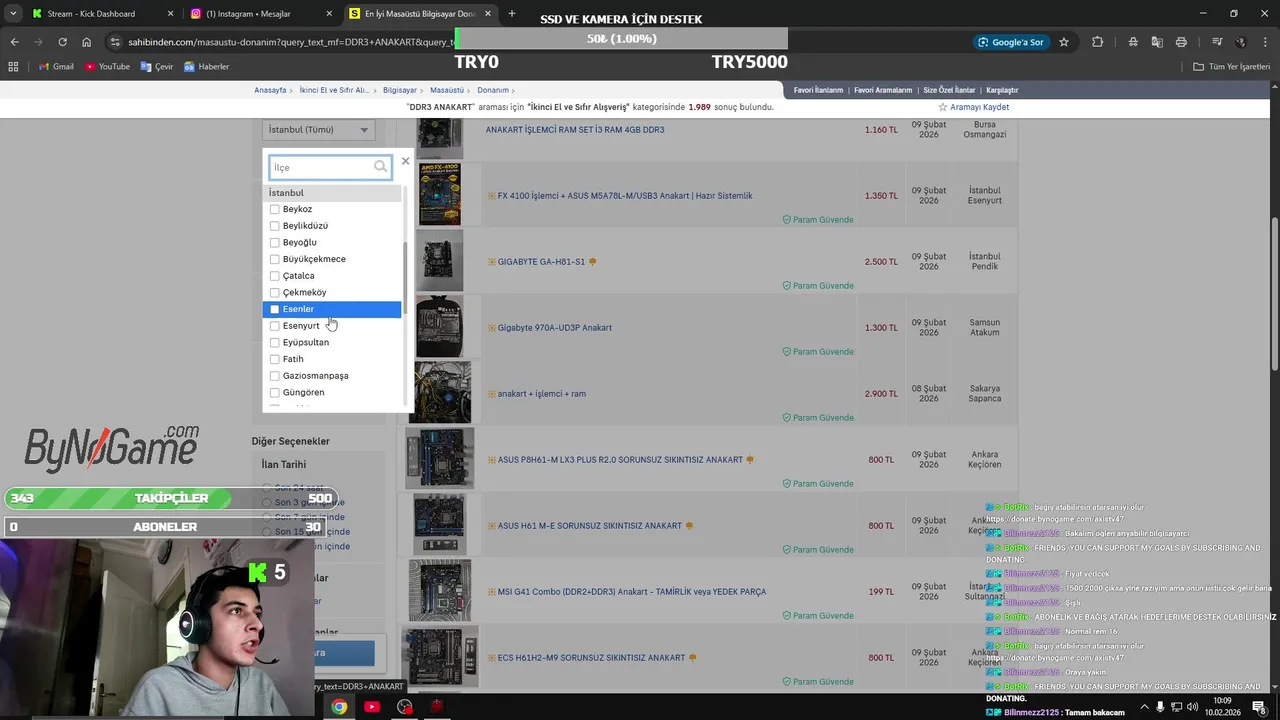
Task: Open the browser home page icon
Action: 87,42
